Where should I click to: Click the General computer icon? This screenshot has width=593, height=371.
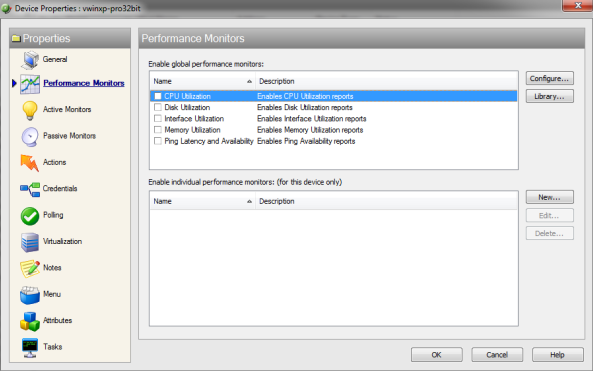[30, 60]
